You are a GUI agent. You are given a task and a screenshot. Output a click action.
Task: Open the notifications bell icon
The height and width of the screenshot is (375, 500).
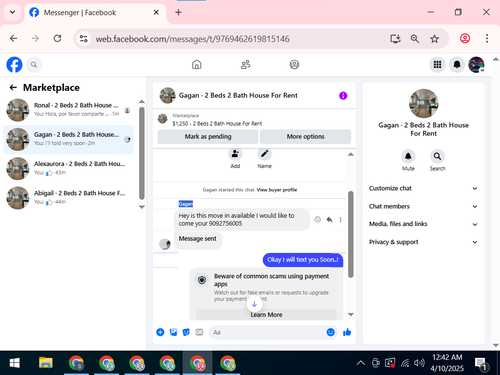tap(457, 64)
